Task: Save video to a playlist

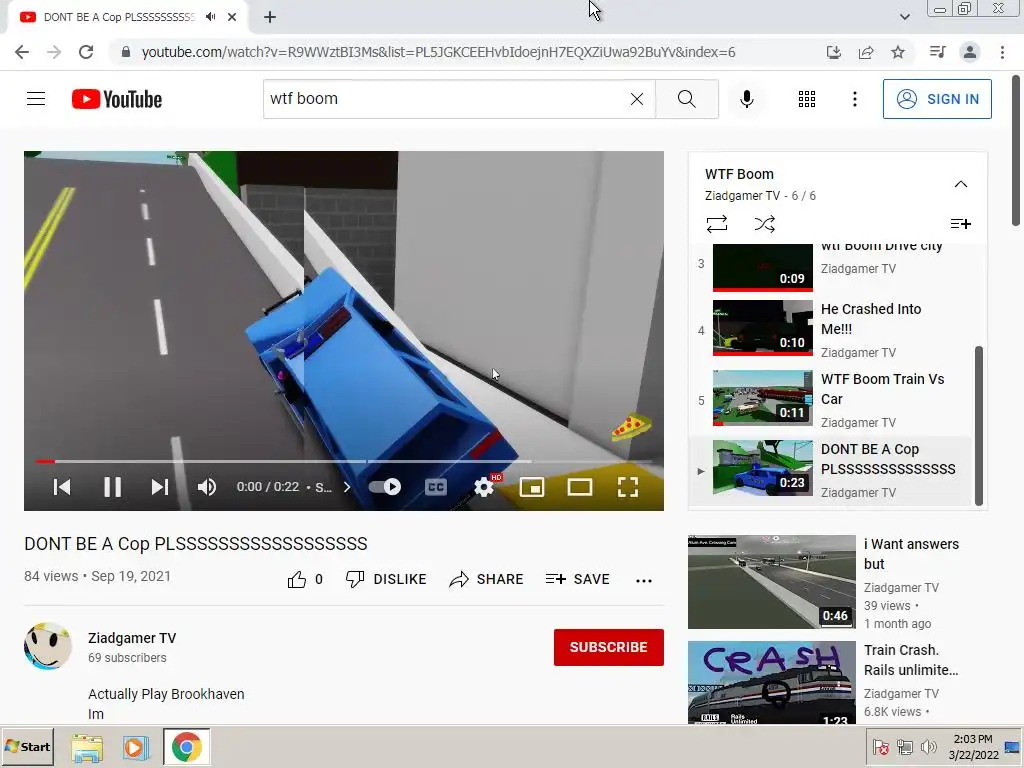Action: coord(577,579)
